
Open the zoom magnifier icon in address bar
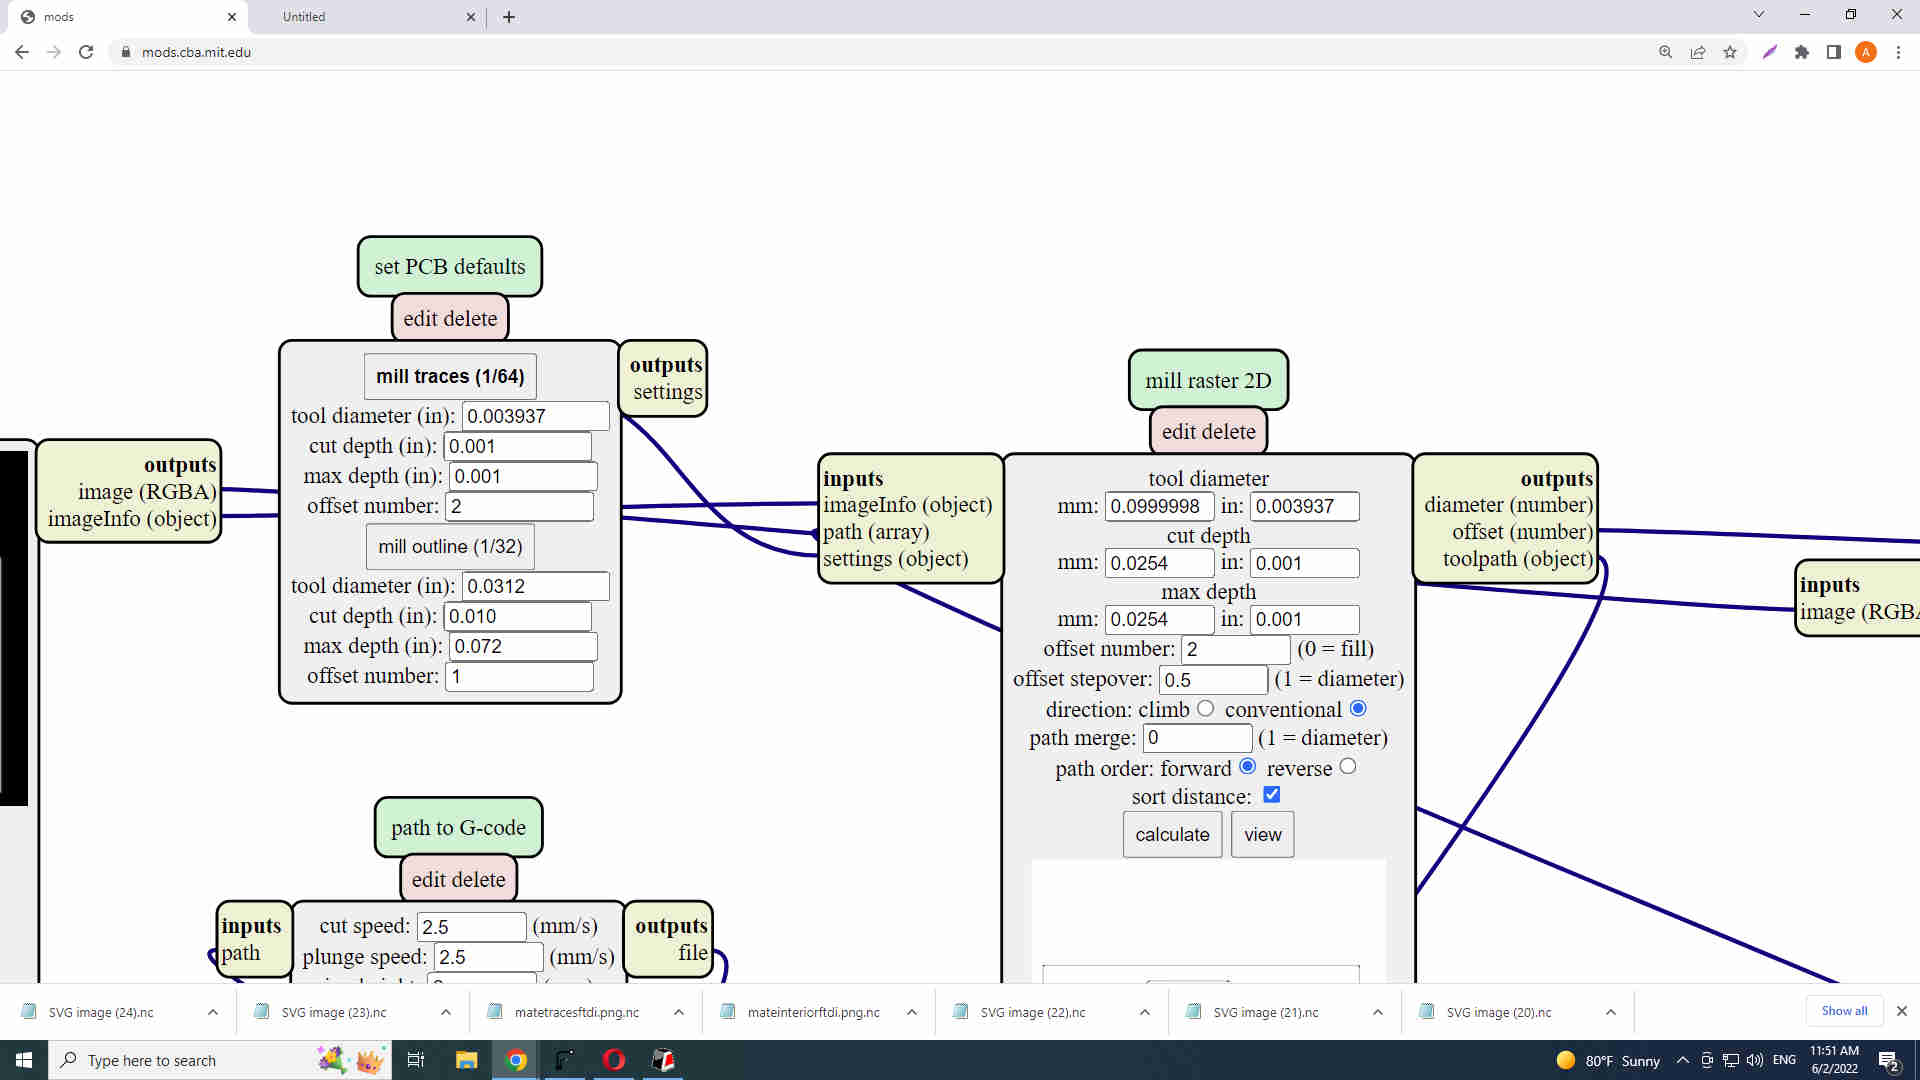point(1665,52)
